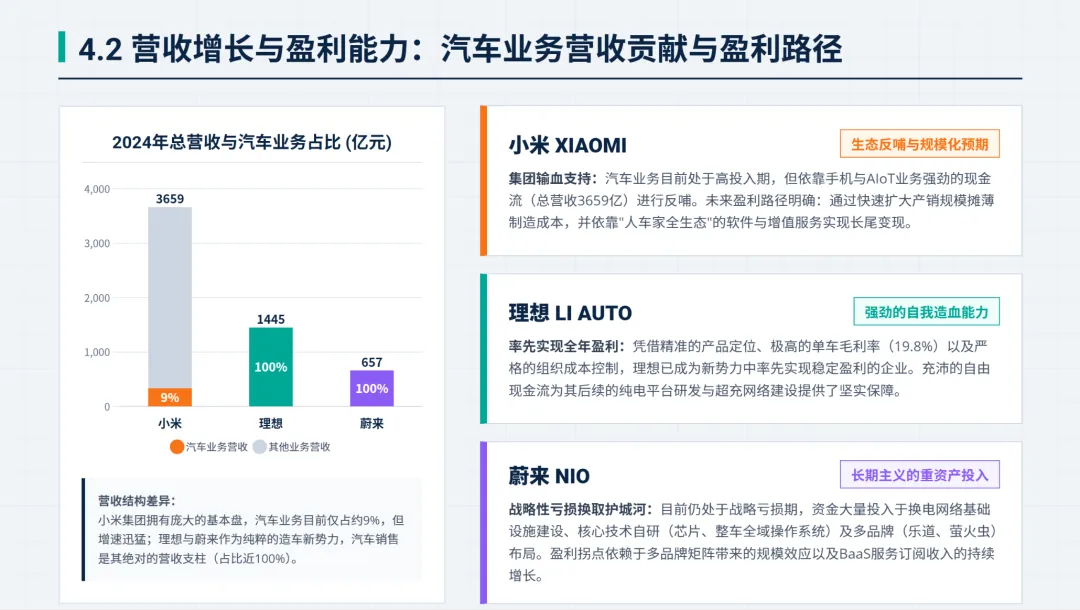
Task: Click the 生态反哺与规模化预期 badge
Action: coord(919,143)
